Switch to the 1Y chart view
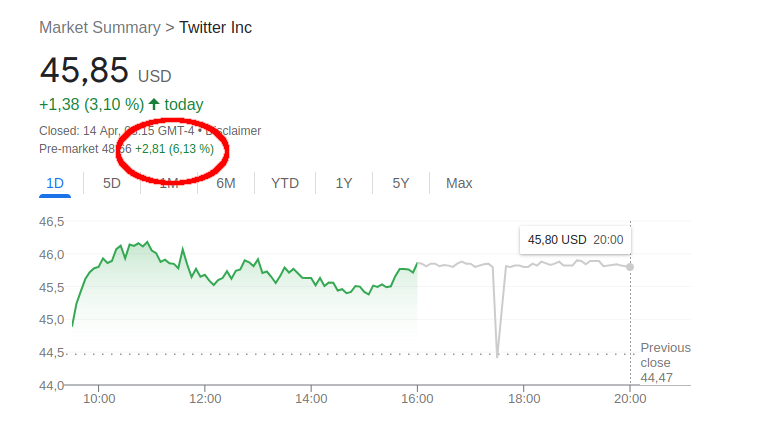 click(344, 183)
